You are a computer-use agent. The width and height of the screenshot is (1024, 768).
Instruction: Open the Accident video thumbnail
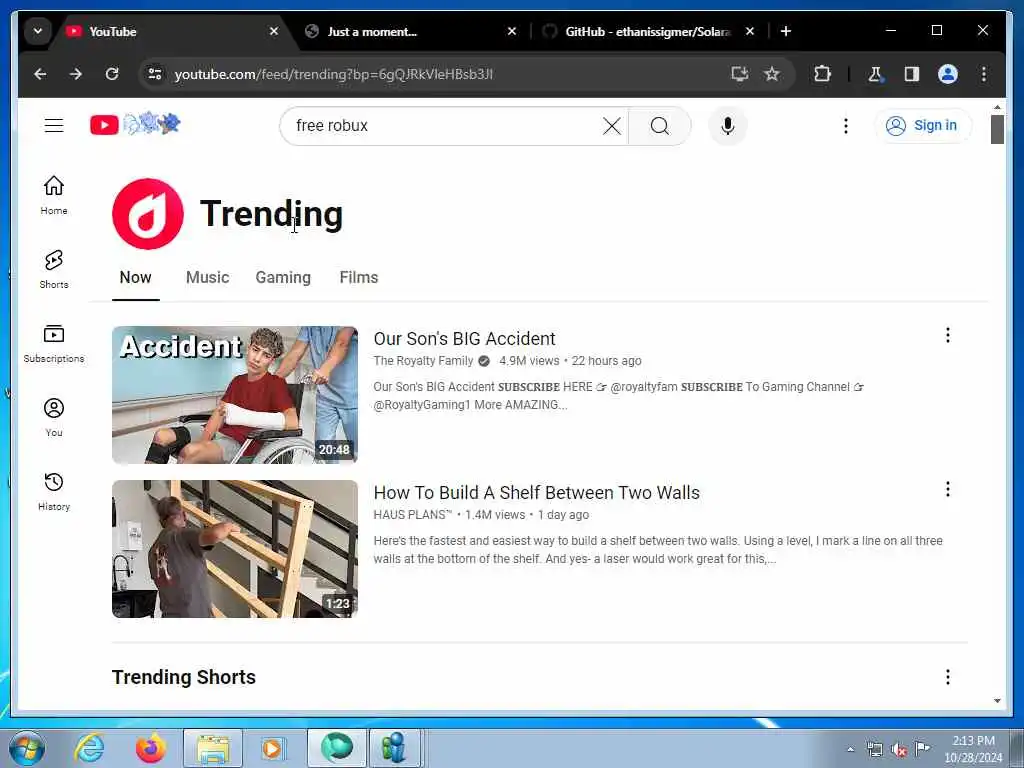pos(235,395)
